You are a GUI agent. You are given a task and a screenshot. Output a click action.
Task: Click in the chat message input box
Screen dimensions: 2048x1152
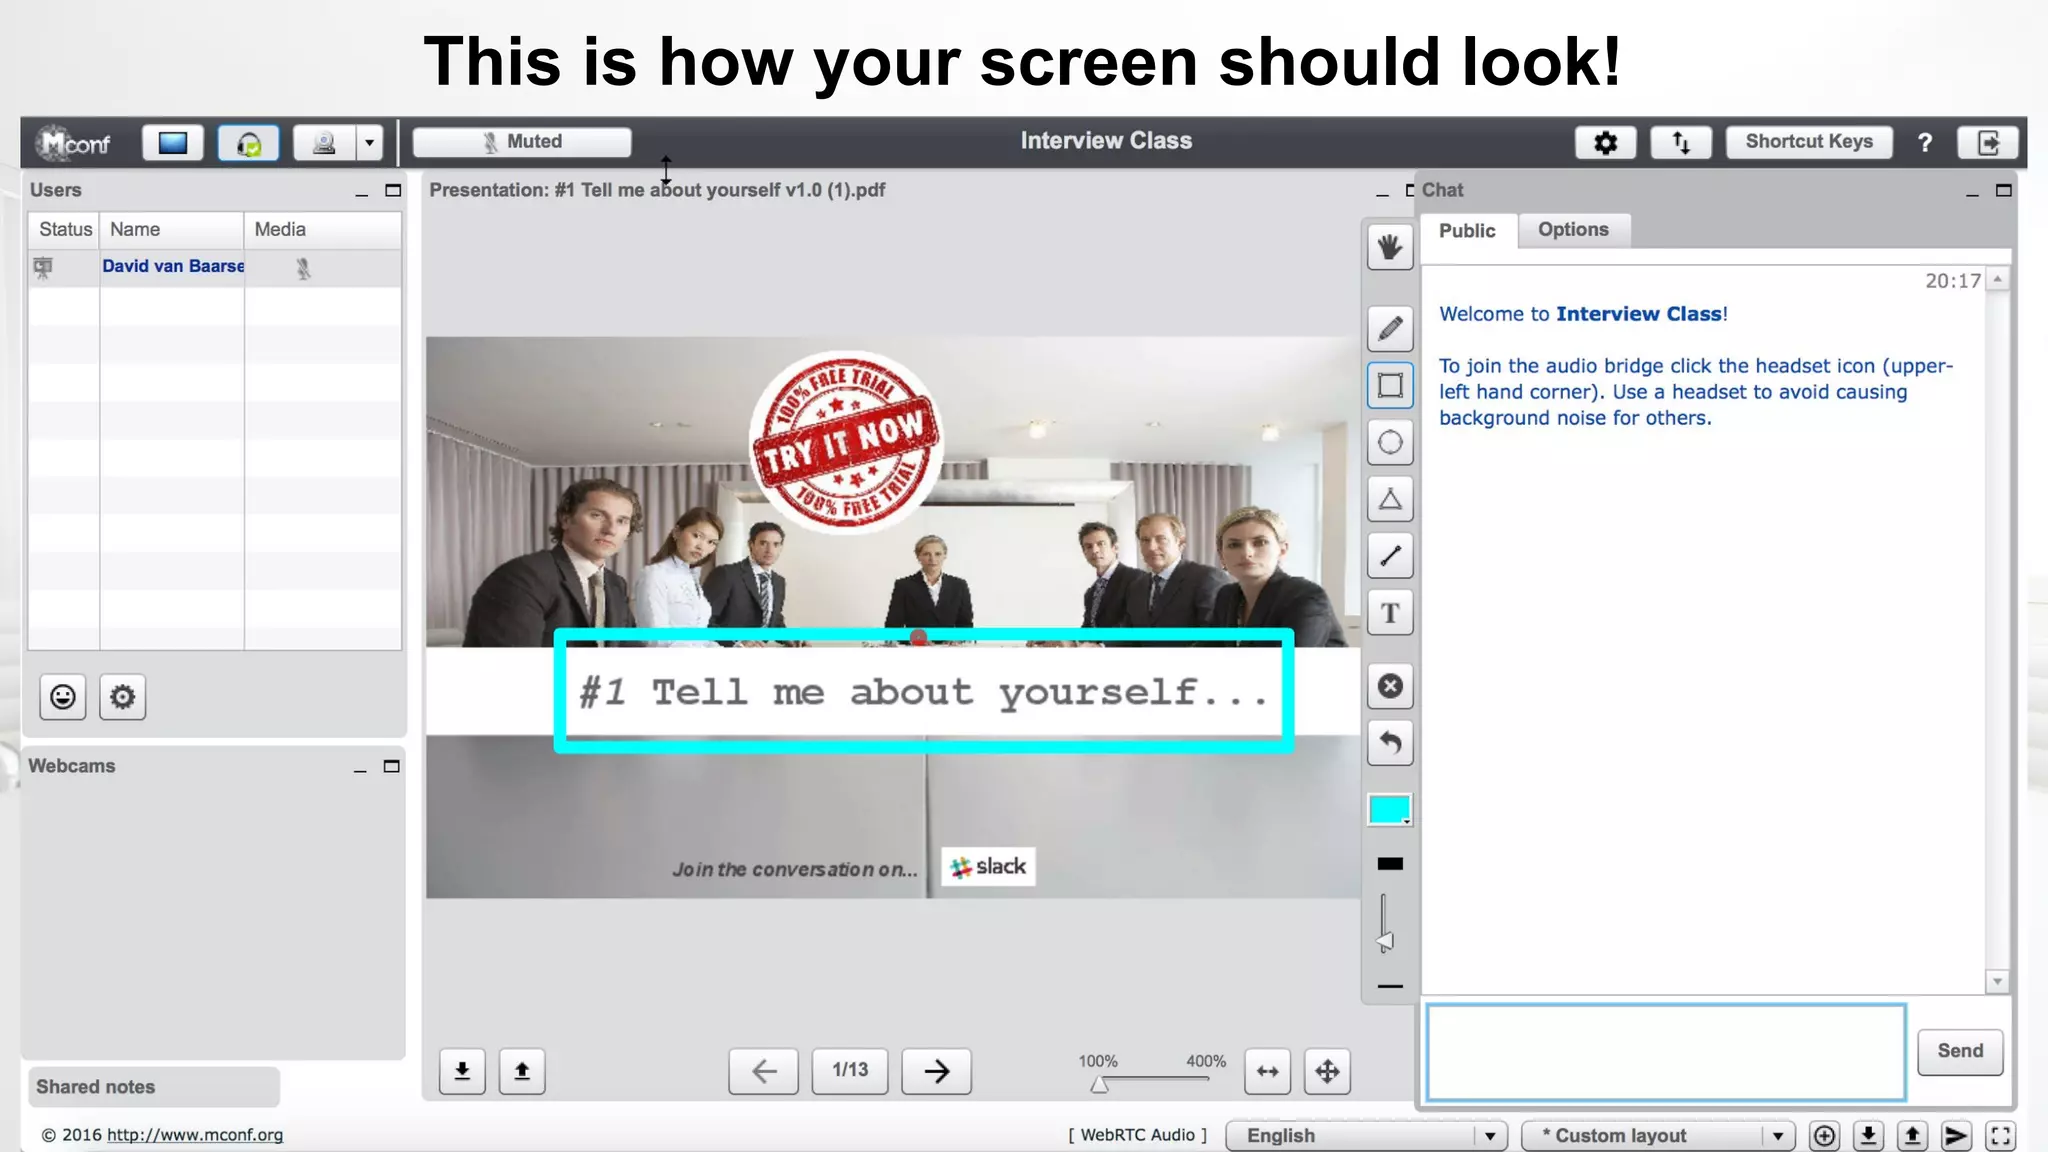coord(1665,1052)
